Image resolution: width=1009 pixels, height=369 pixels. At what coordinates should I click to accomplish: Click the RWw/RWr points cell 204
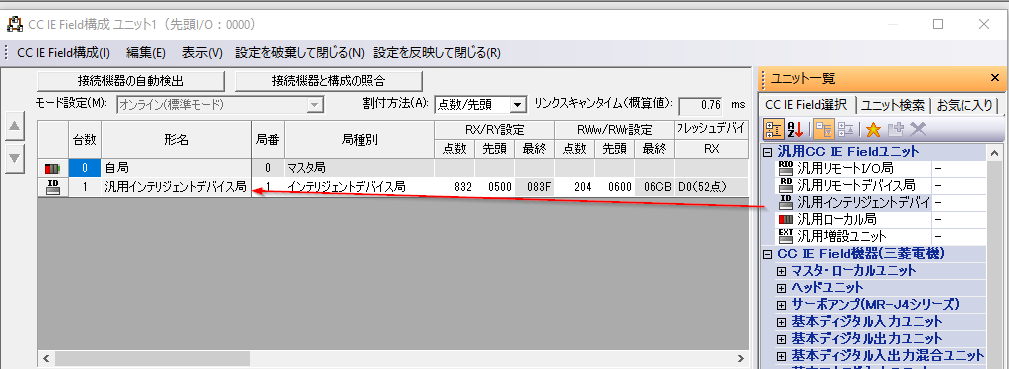pos(575,187)
